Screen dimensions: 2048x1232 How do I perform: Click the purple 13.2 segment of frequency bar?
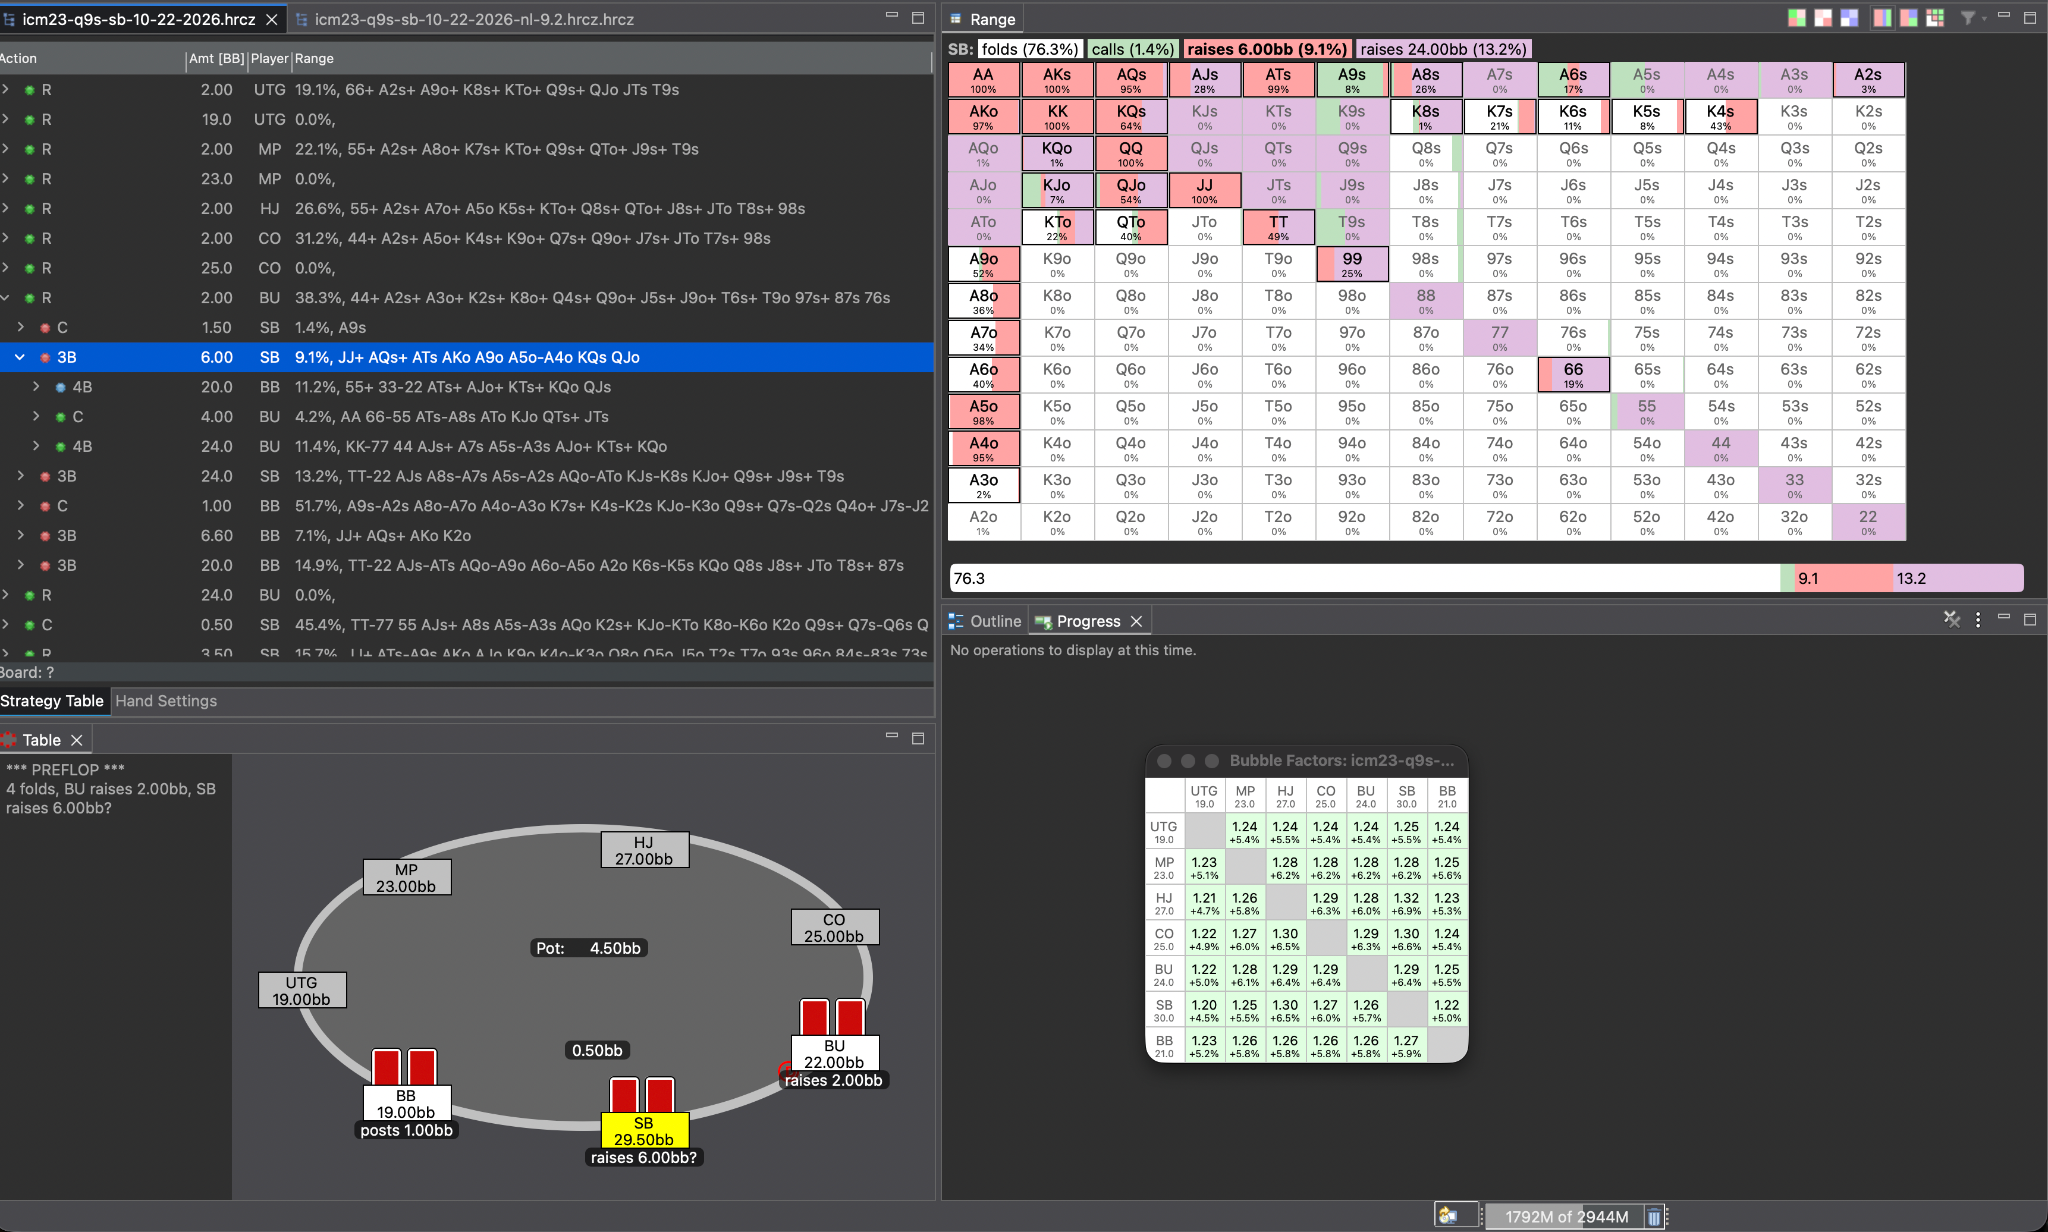1959,578
